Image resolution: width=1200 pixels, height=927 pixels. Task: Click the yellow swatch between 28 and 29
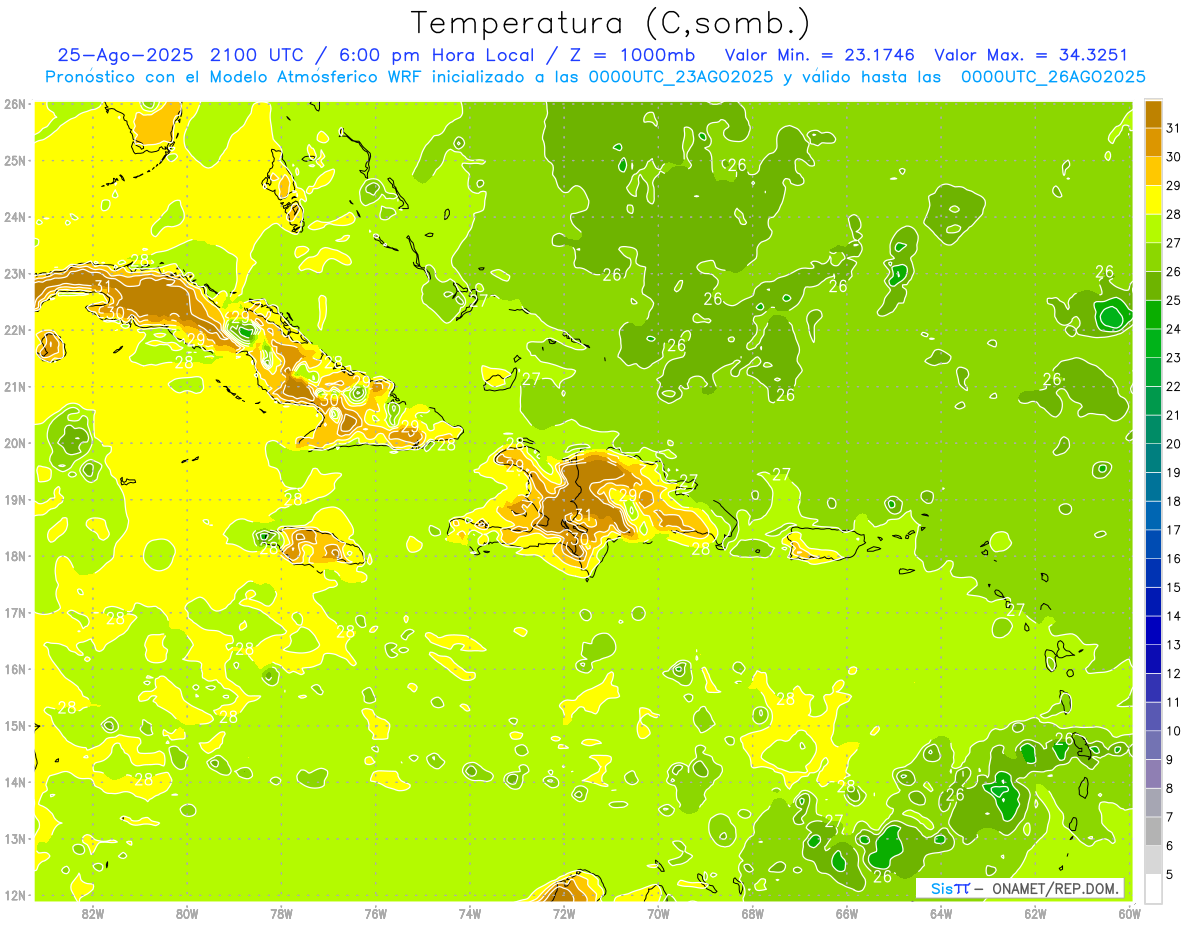[x=1153, y=200]
